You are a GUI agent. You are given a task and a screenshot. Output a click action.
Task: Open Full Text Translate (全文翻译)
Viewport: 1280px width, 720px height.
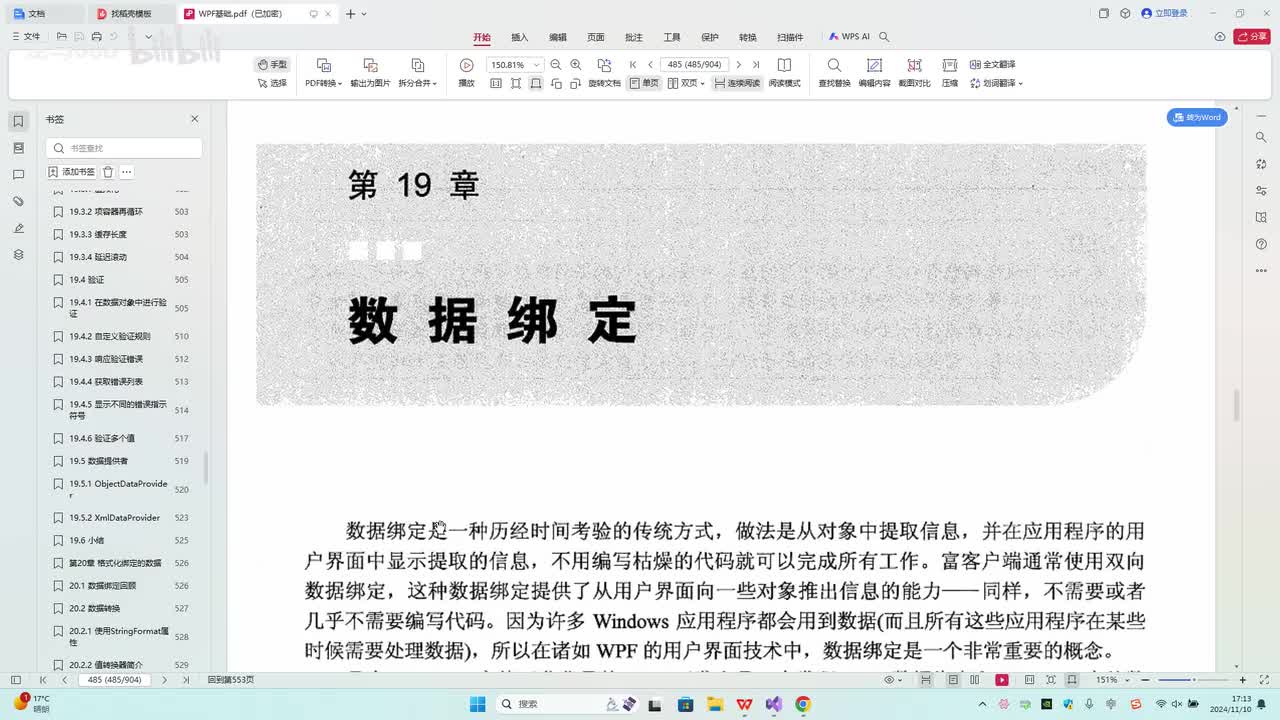[992, 64]
